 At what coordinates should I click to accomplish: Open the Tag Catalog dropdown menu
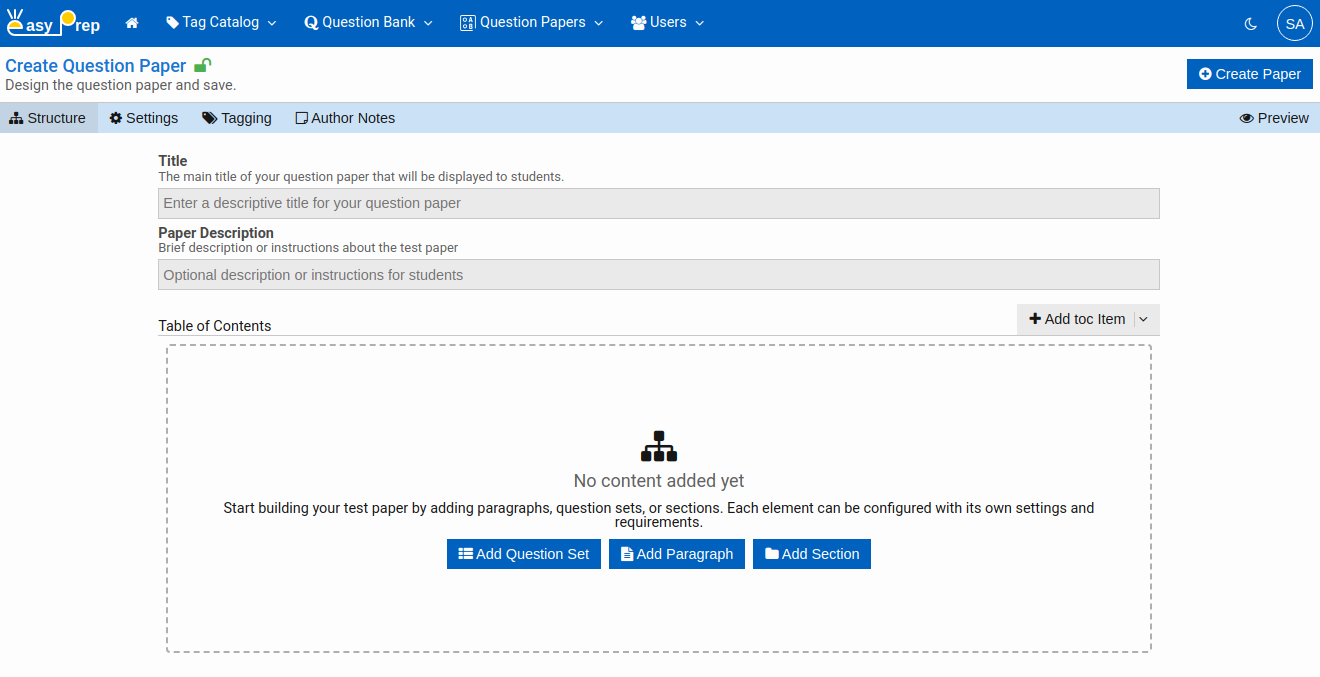221,23
